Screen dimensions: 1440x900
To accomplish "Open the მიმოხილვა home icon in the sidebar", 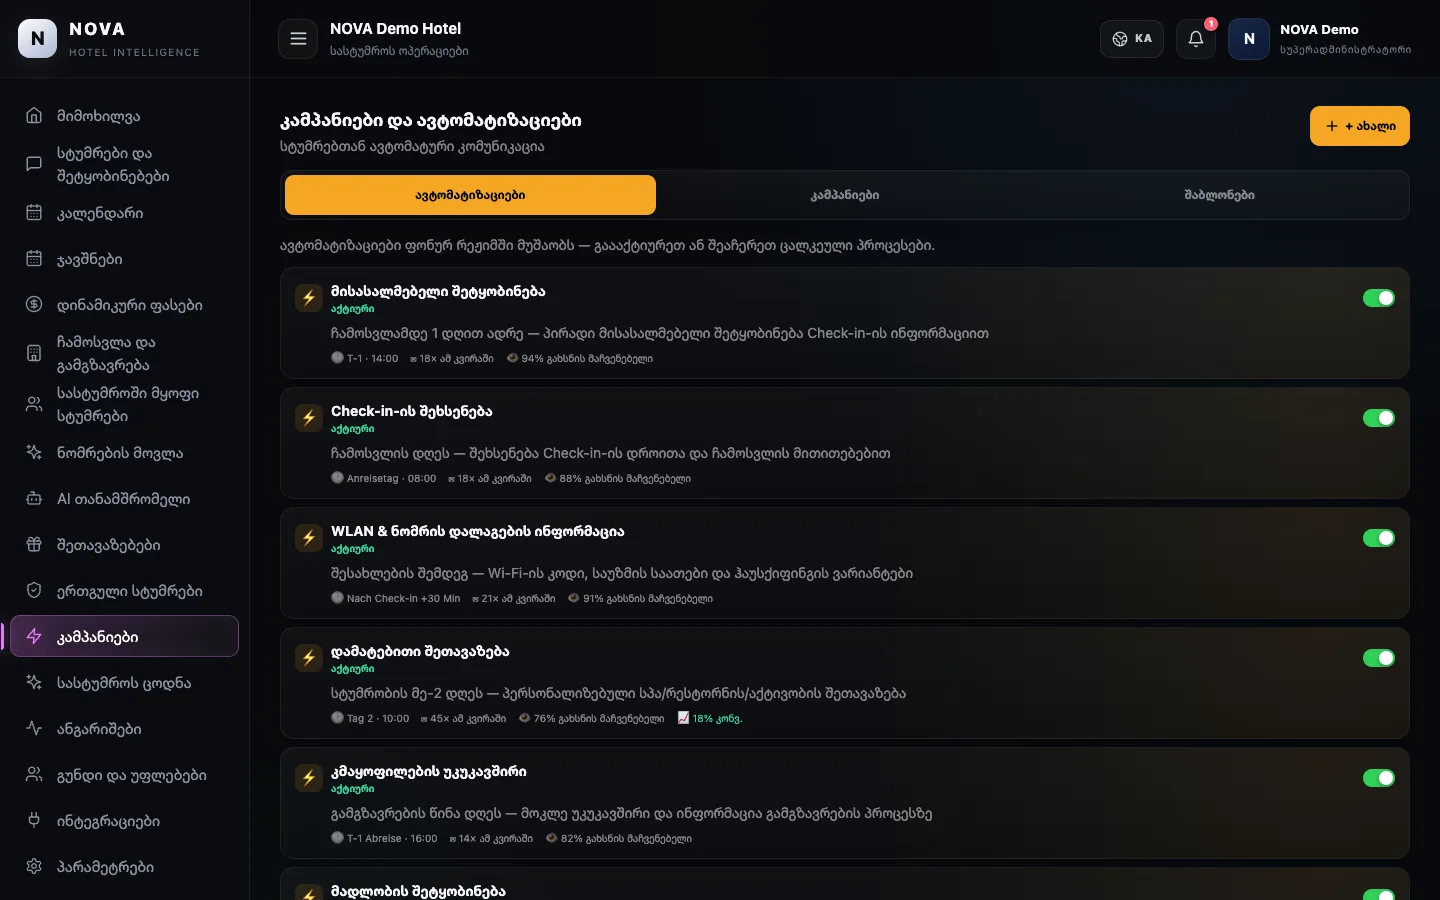I will (34, 116).
